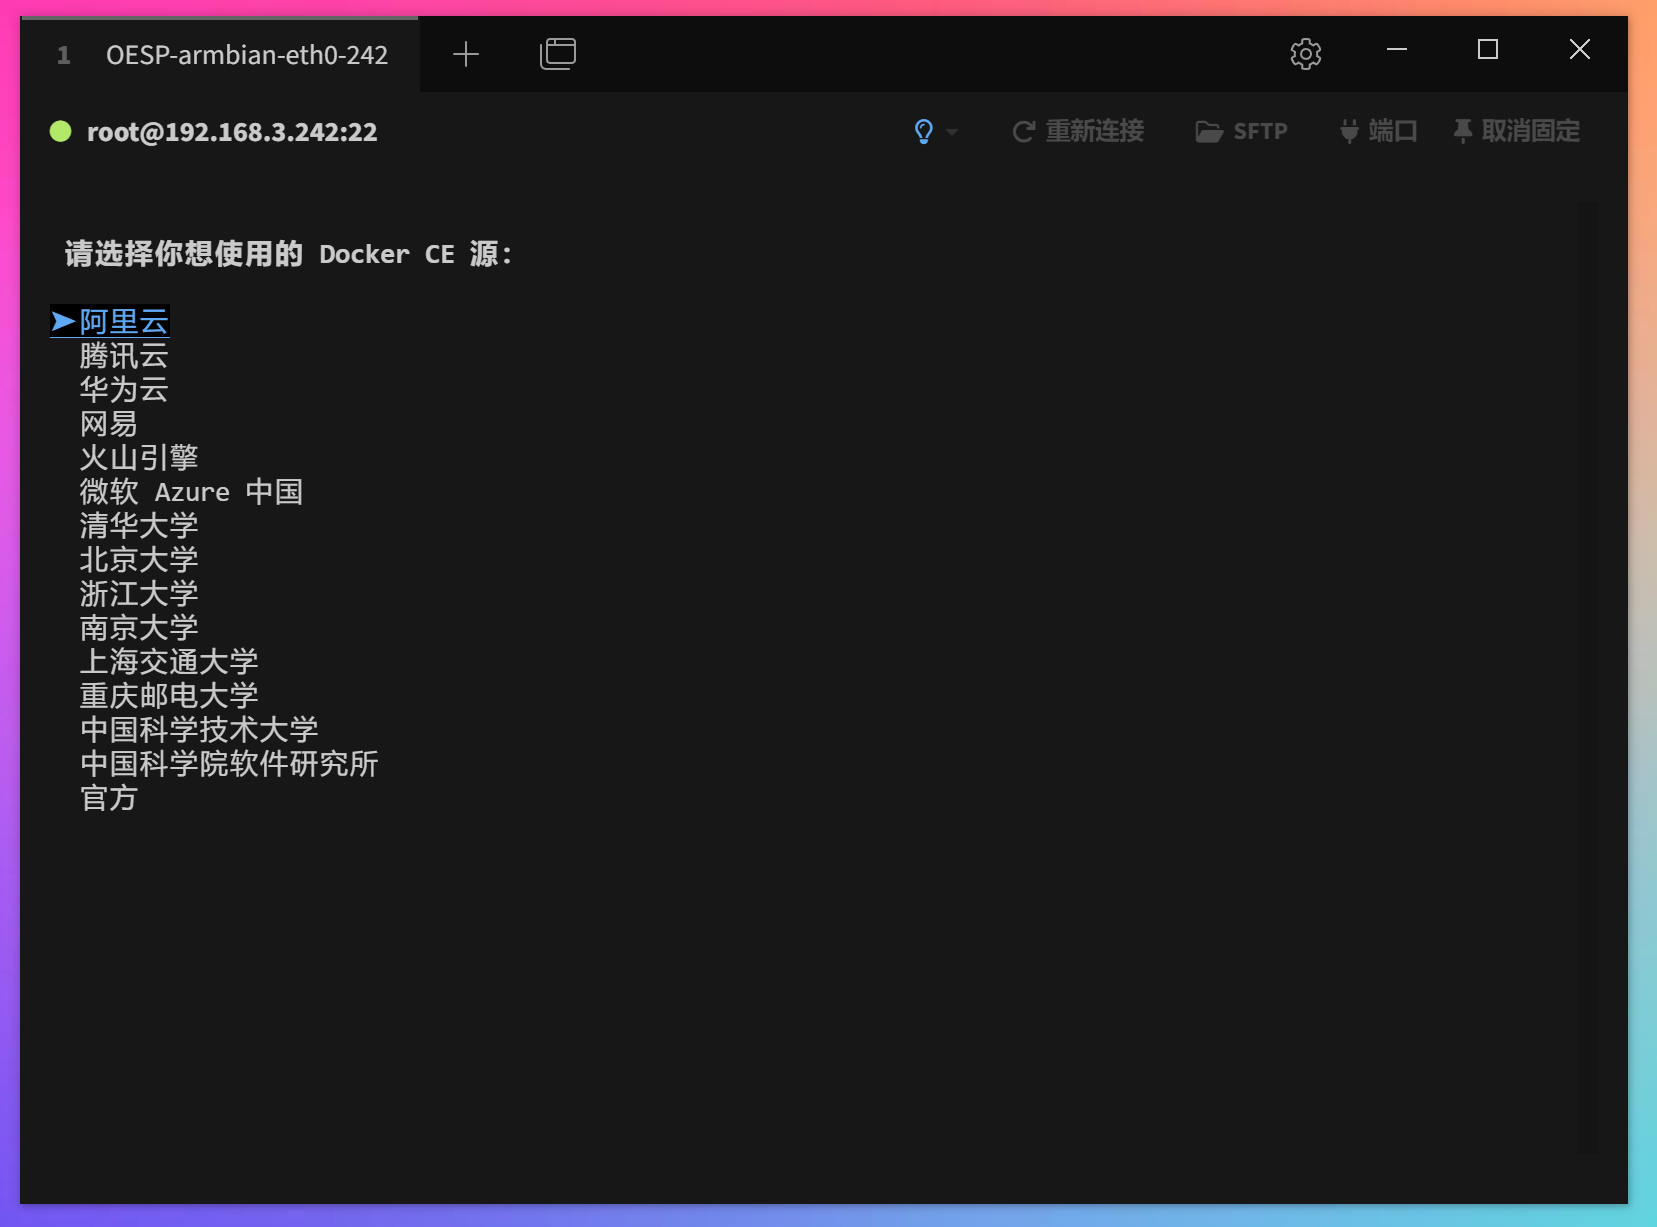Click the 端口 port forwarding plug icon
Viewport: 1657px width, 1227px height.
pyautogui.click(x=1348, y=131)
